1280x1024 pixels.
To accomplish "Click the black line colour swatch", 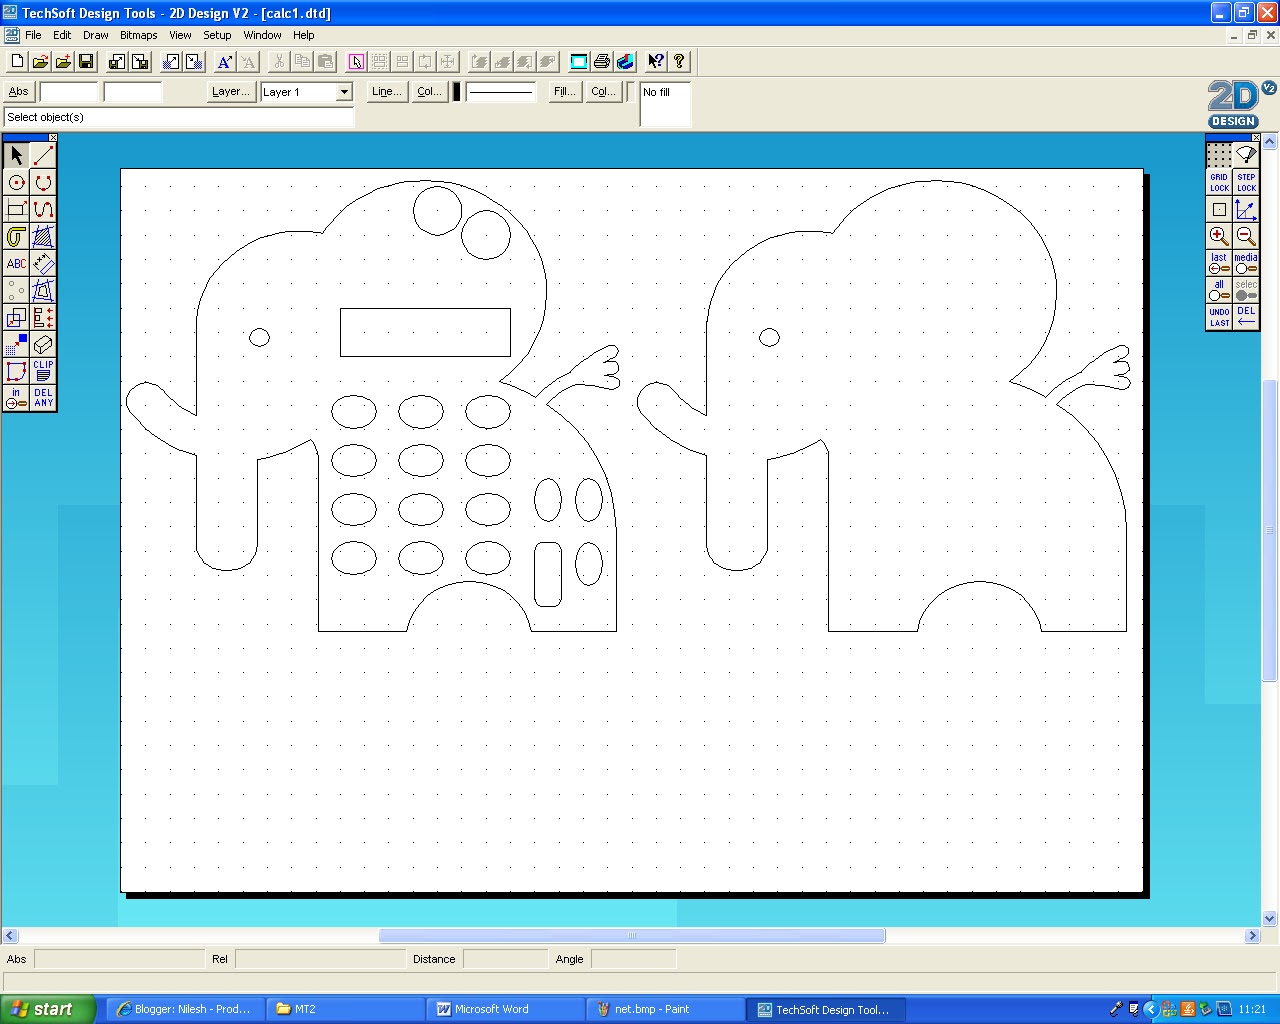I will pos(455,91).
